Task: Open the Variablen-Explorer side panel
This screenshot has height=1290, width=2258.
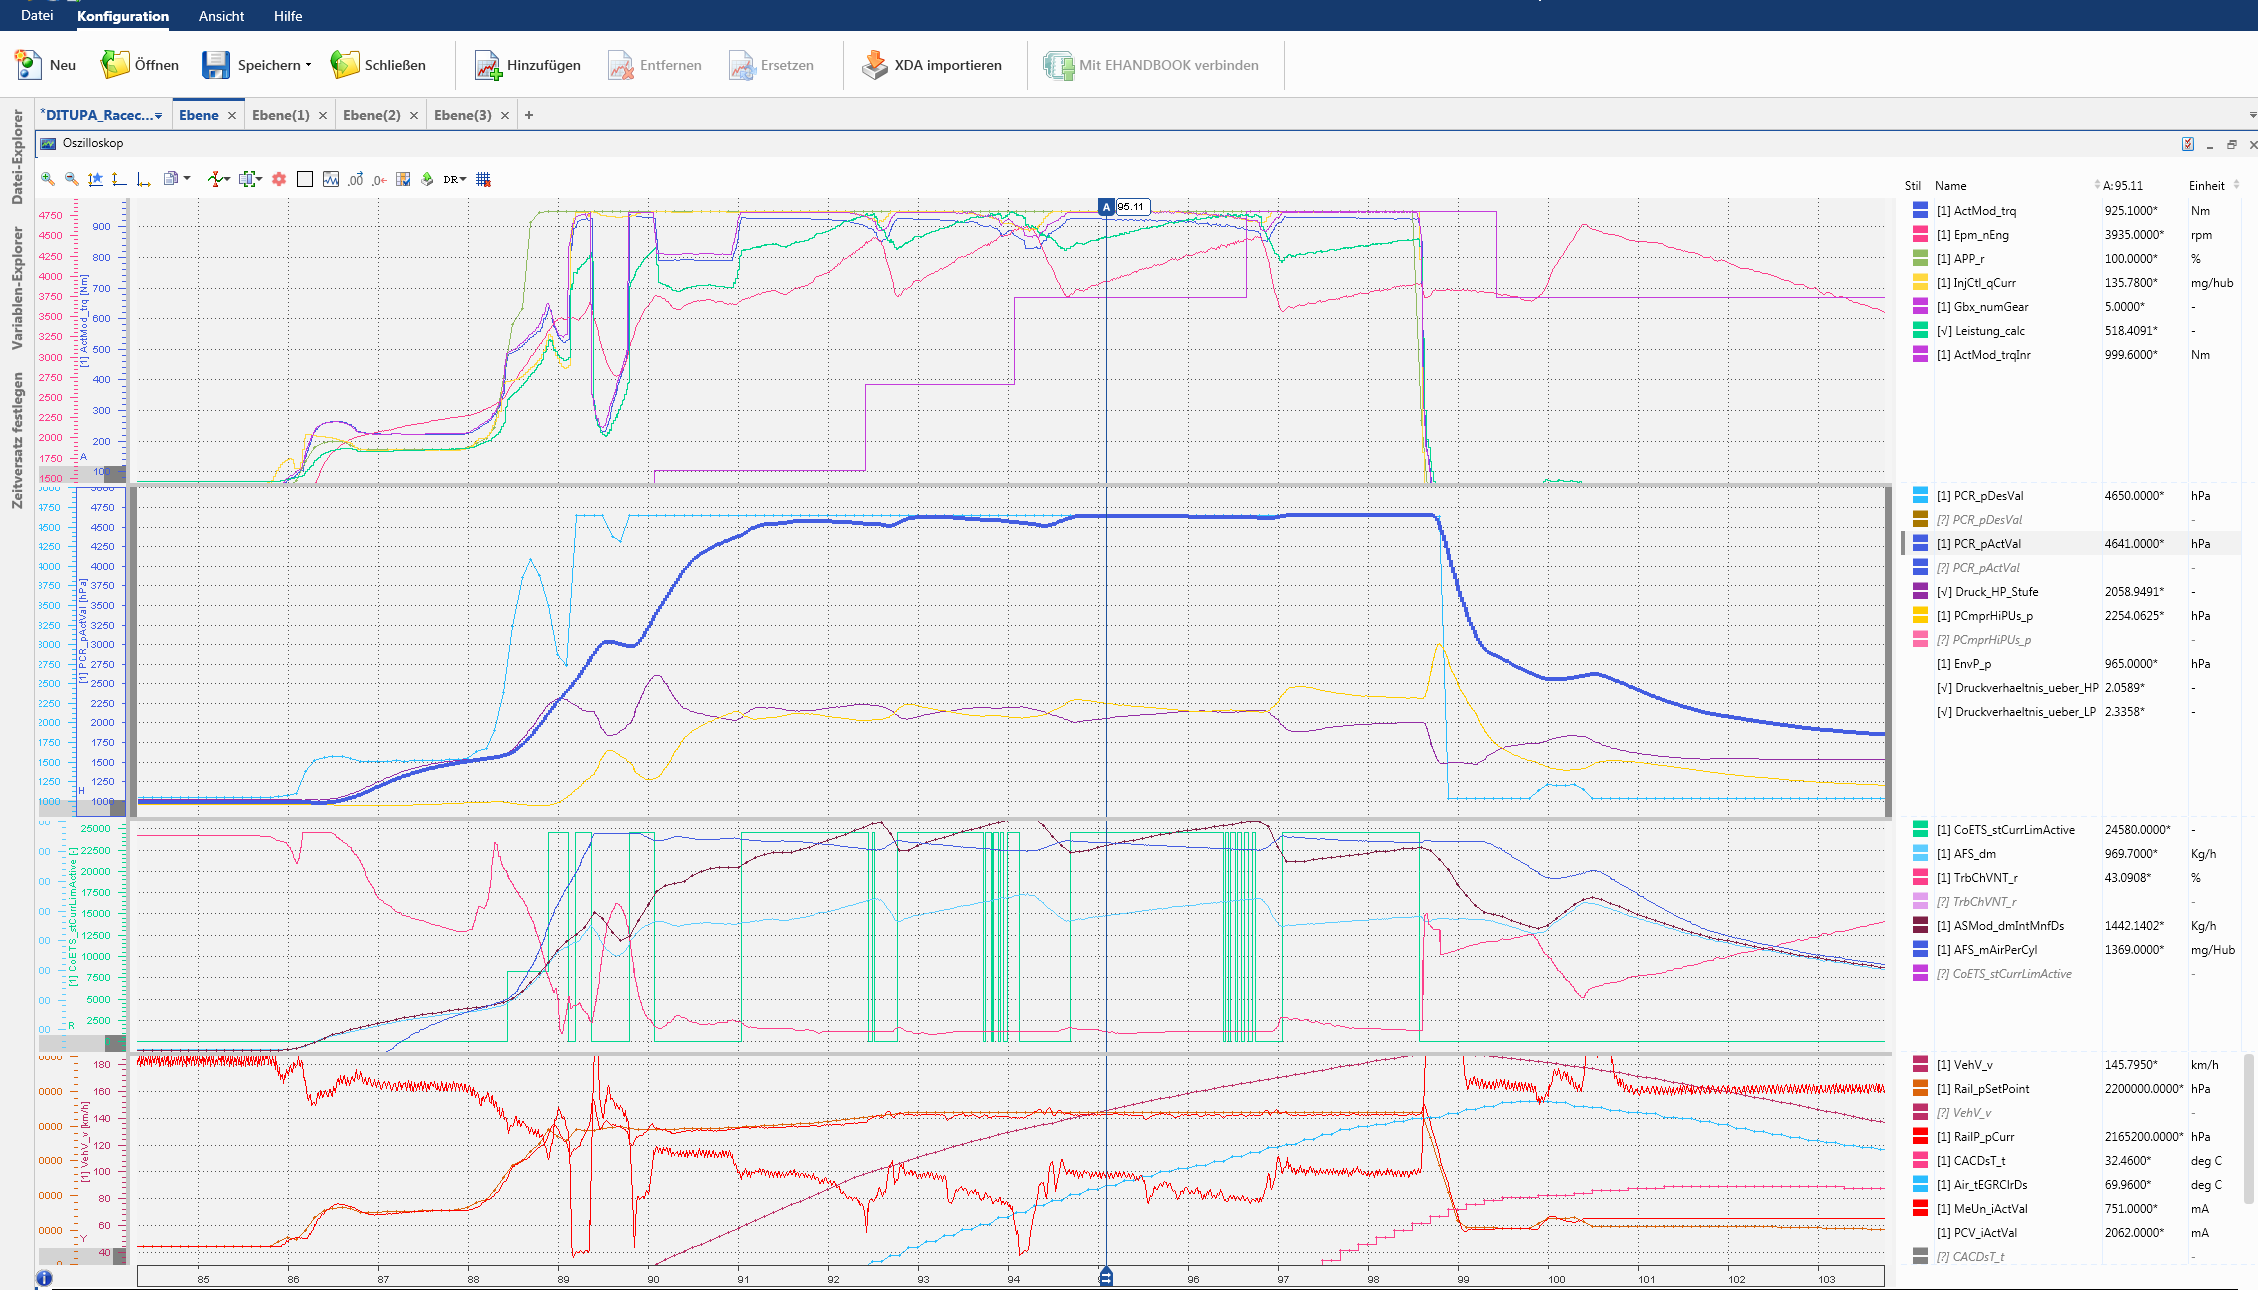Action: click(x=17, y=288)
